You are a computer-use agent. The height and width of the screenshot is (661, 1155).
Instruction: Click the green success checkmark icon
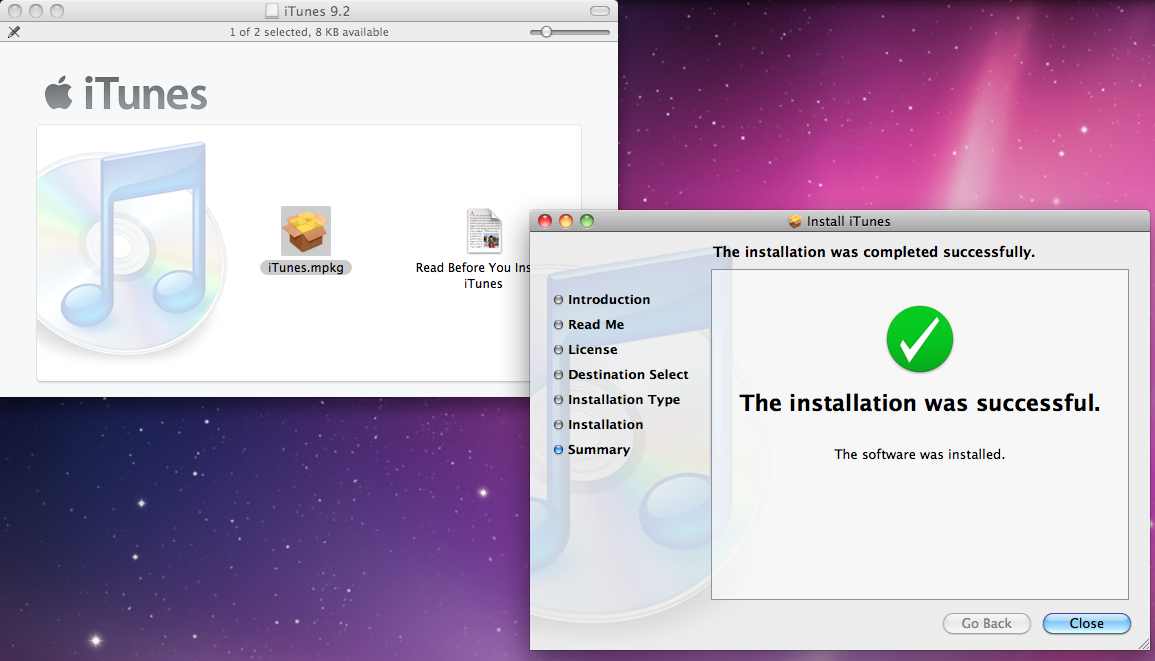click(x=919, y=339)
